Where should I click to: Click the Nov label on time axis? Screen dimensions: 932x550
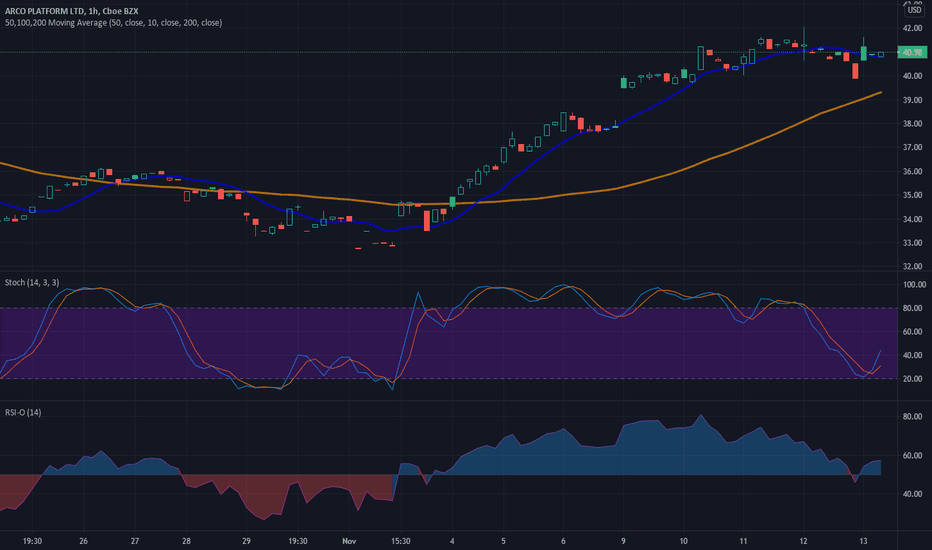(x=349, y=541)
